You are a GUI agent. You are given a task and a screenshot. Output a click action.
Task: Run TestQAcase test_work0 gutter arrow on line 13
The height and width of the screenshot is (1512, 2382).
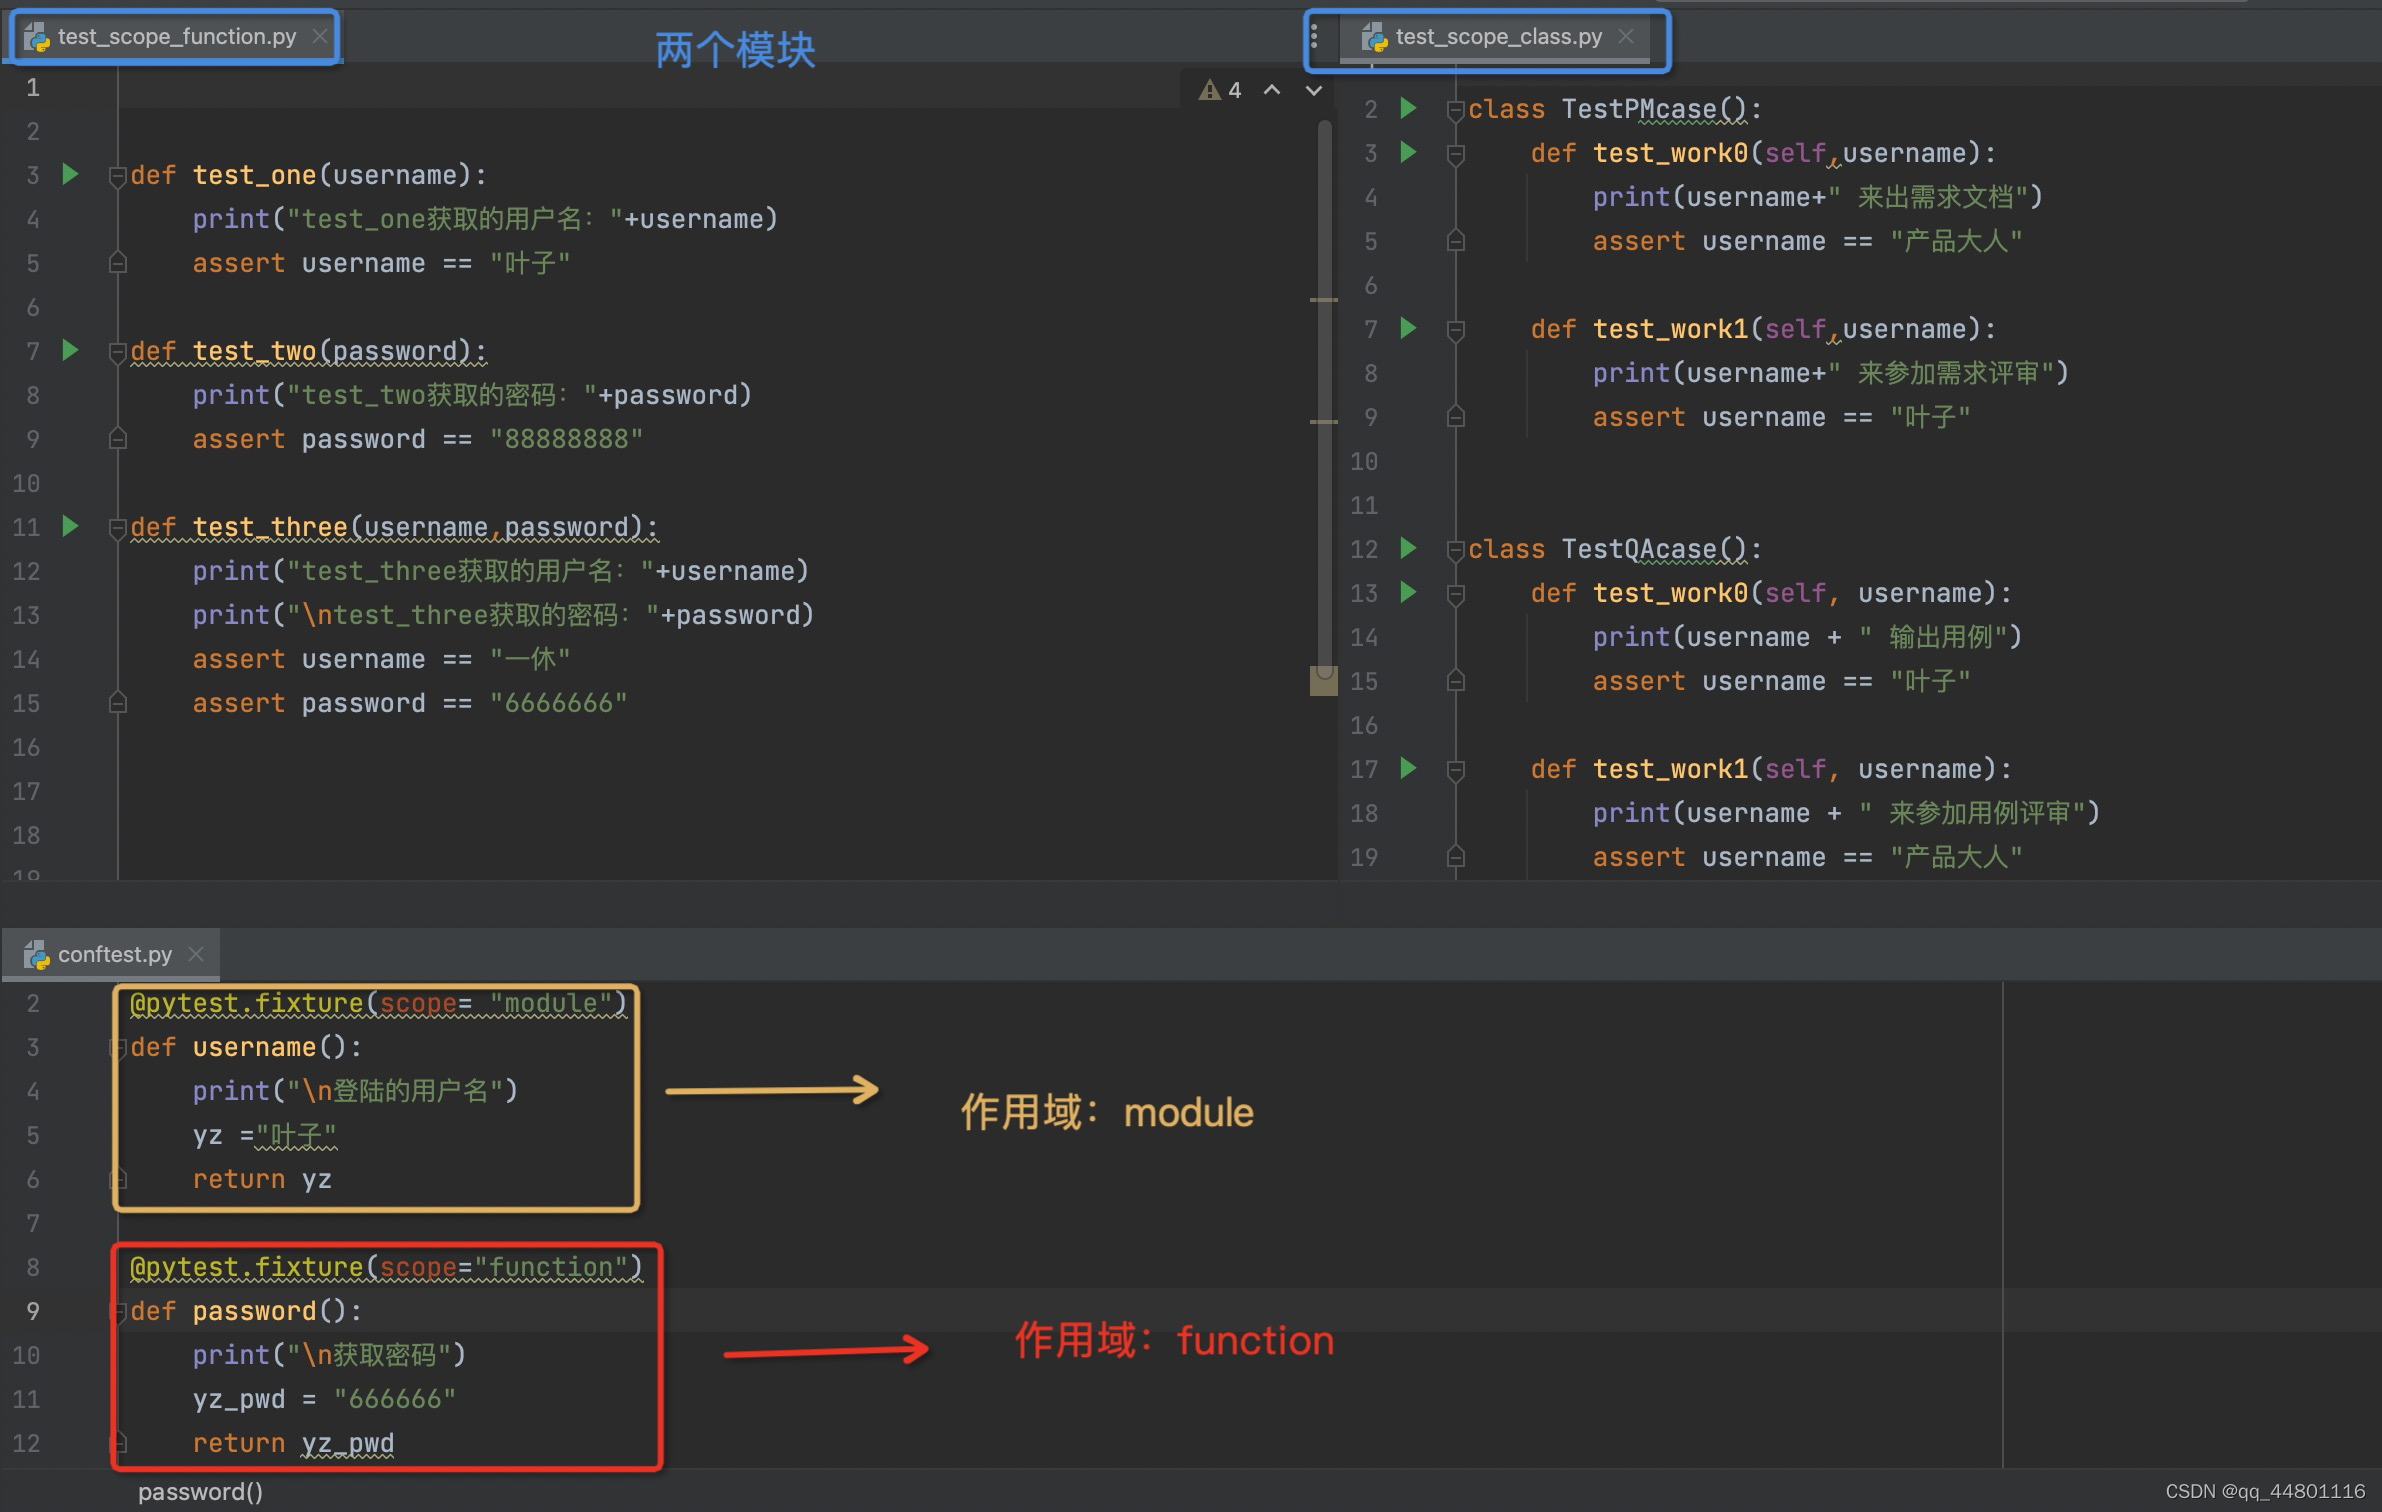[x=1408, y=592]
